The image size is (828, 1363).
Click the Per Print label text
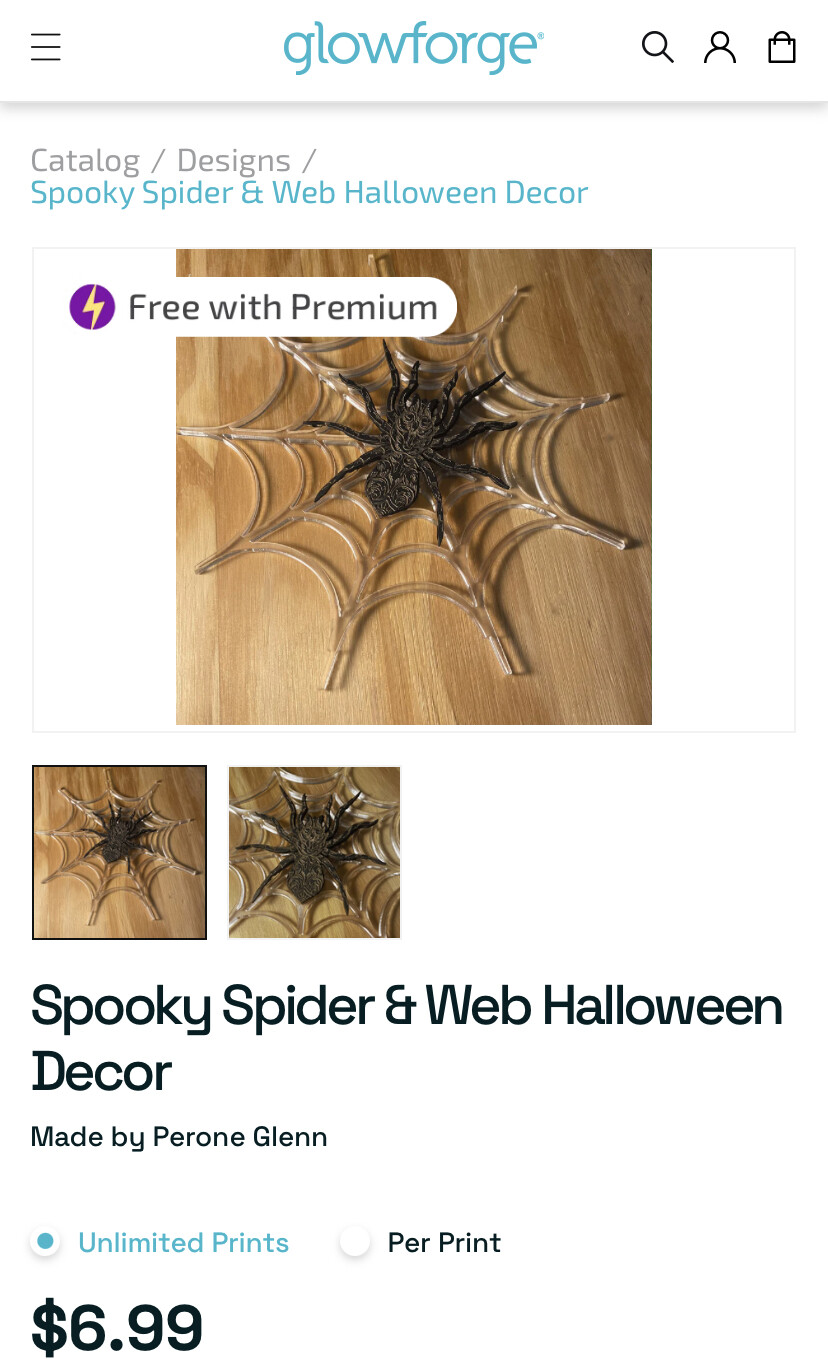click(x=444, y=1242)
